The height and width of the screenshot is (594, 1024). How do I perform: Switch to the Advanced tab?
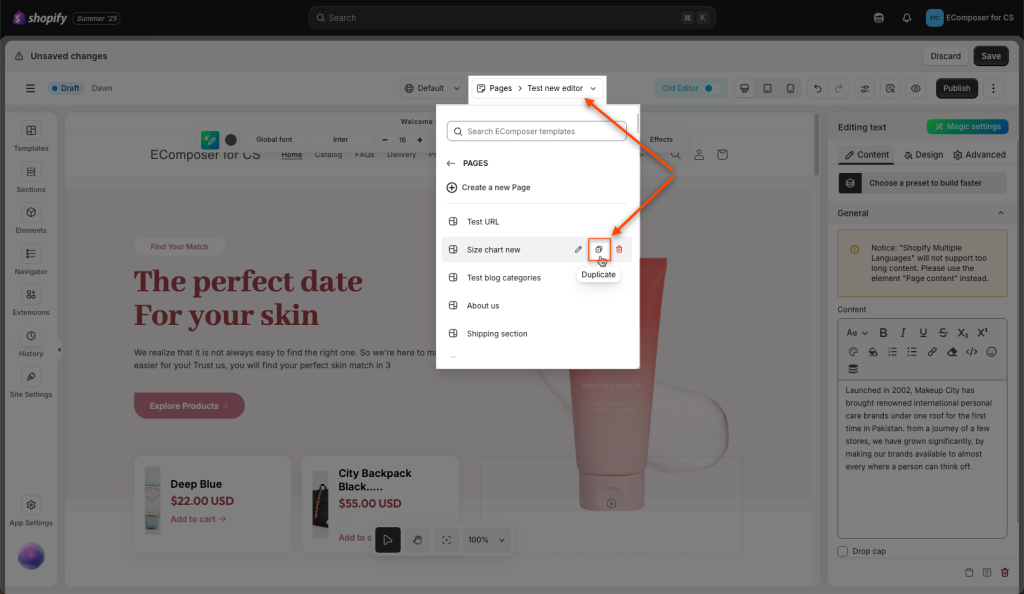click(x=979, y=155)
